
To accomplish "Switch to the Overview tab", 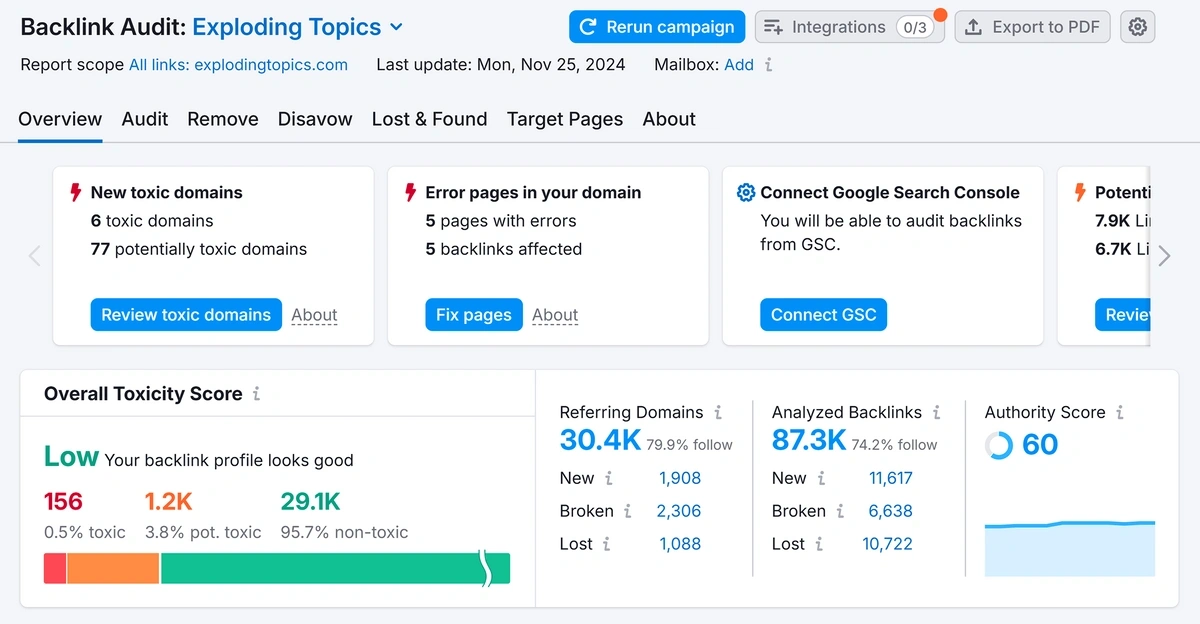I will (x=60, y=119).
